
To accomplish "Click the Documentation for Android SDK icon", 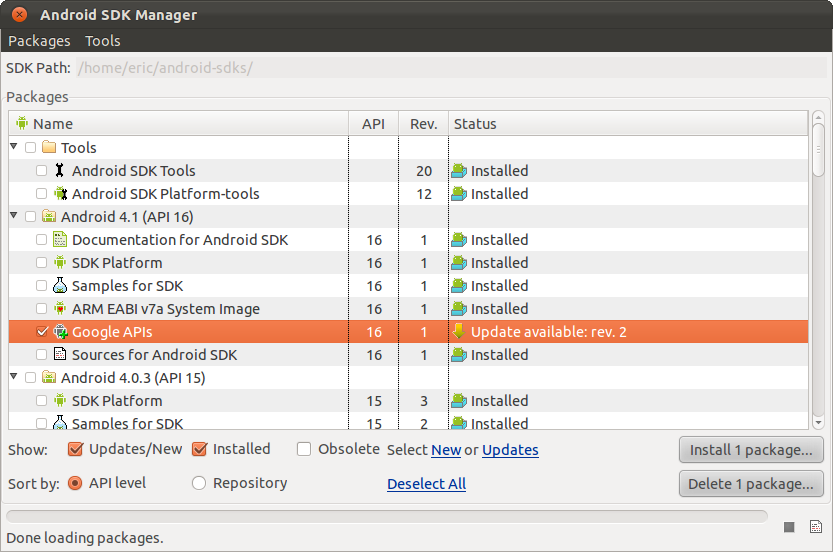I will (60, 240).
